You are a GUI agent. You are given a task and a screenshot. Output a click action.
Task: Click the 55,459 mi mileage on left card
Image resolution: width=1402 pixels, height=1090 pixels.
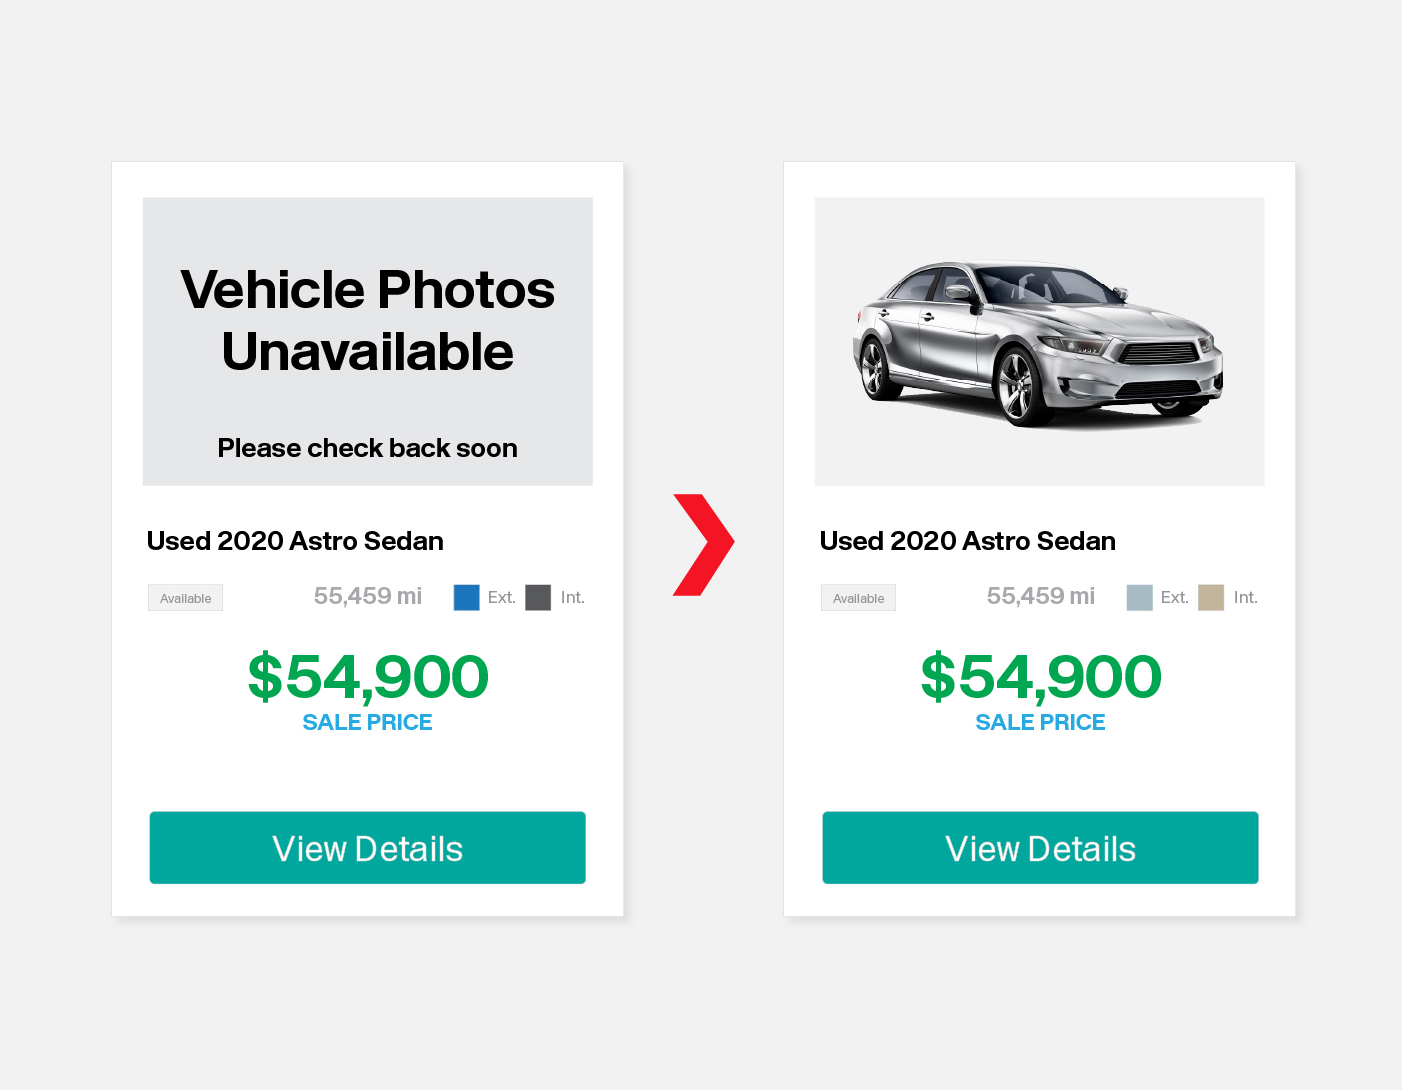pyautogui.click(x=368, y=596)
